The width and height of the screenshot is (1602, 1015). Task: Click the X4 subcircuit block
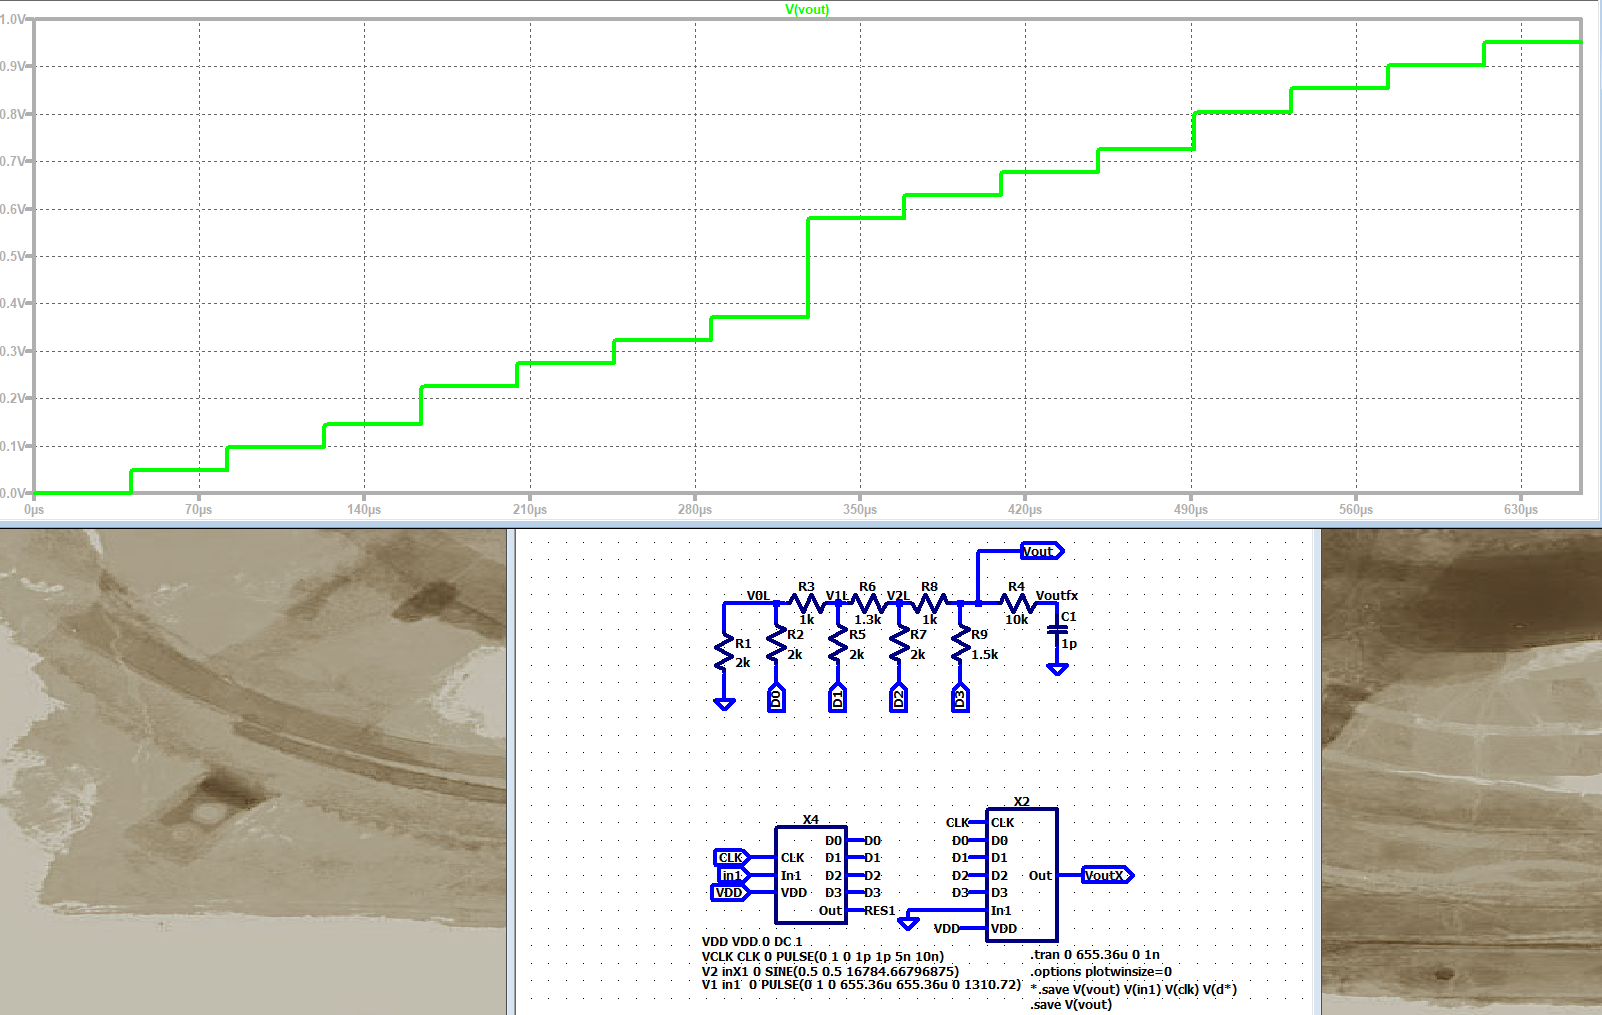point(810,875)
